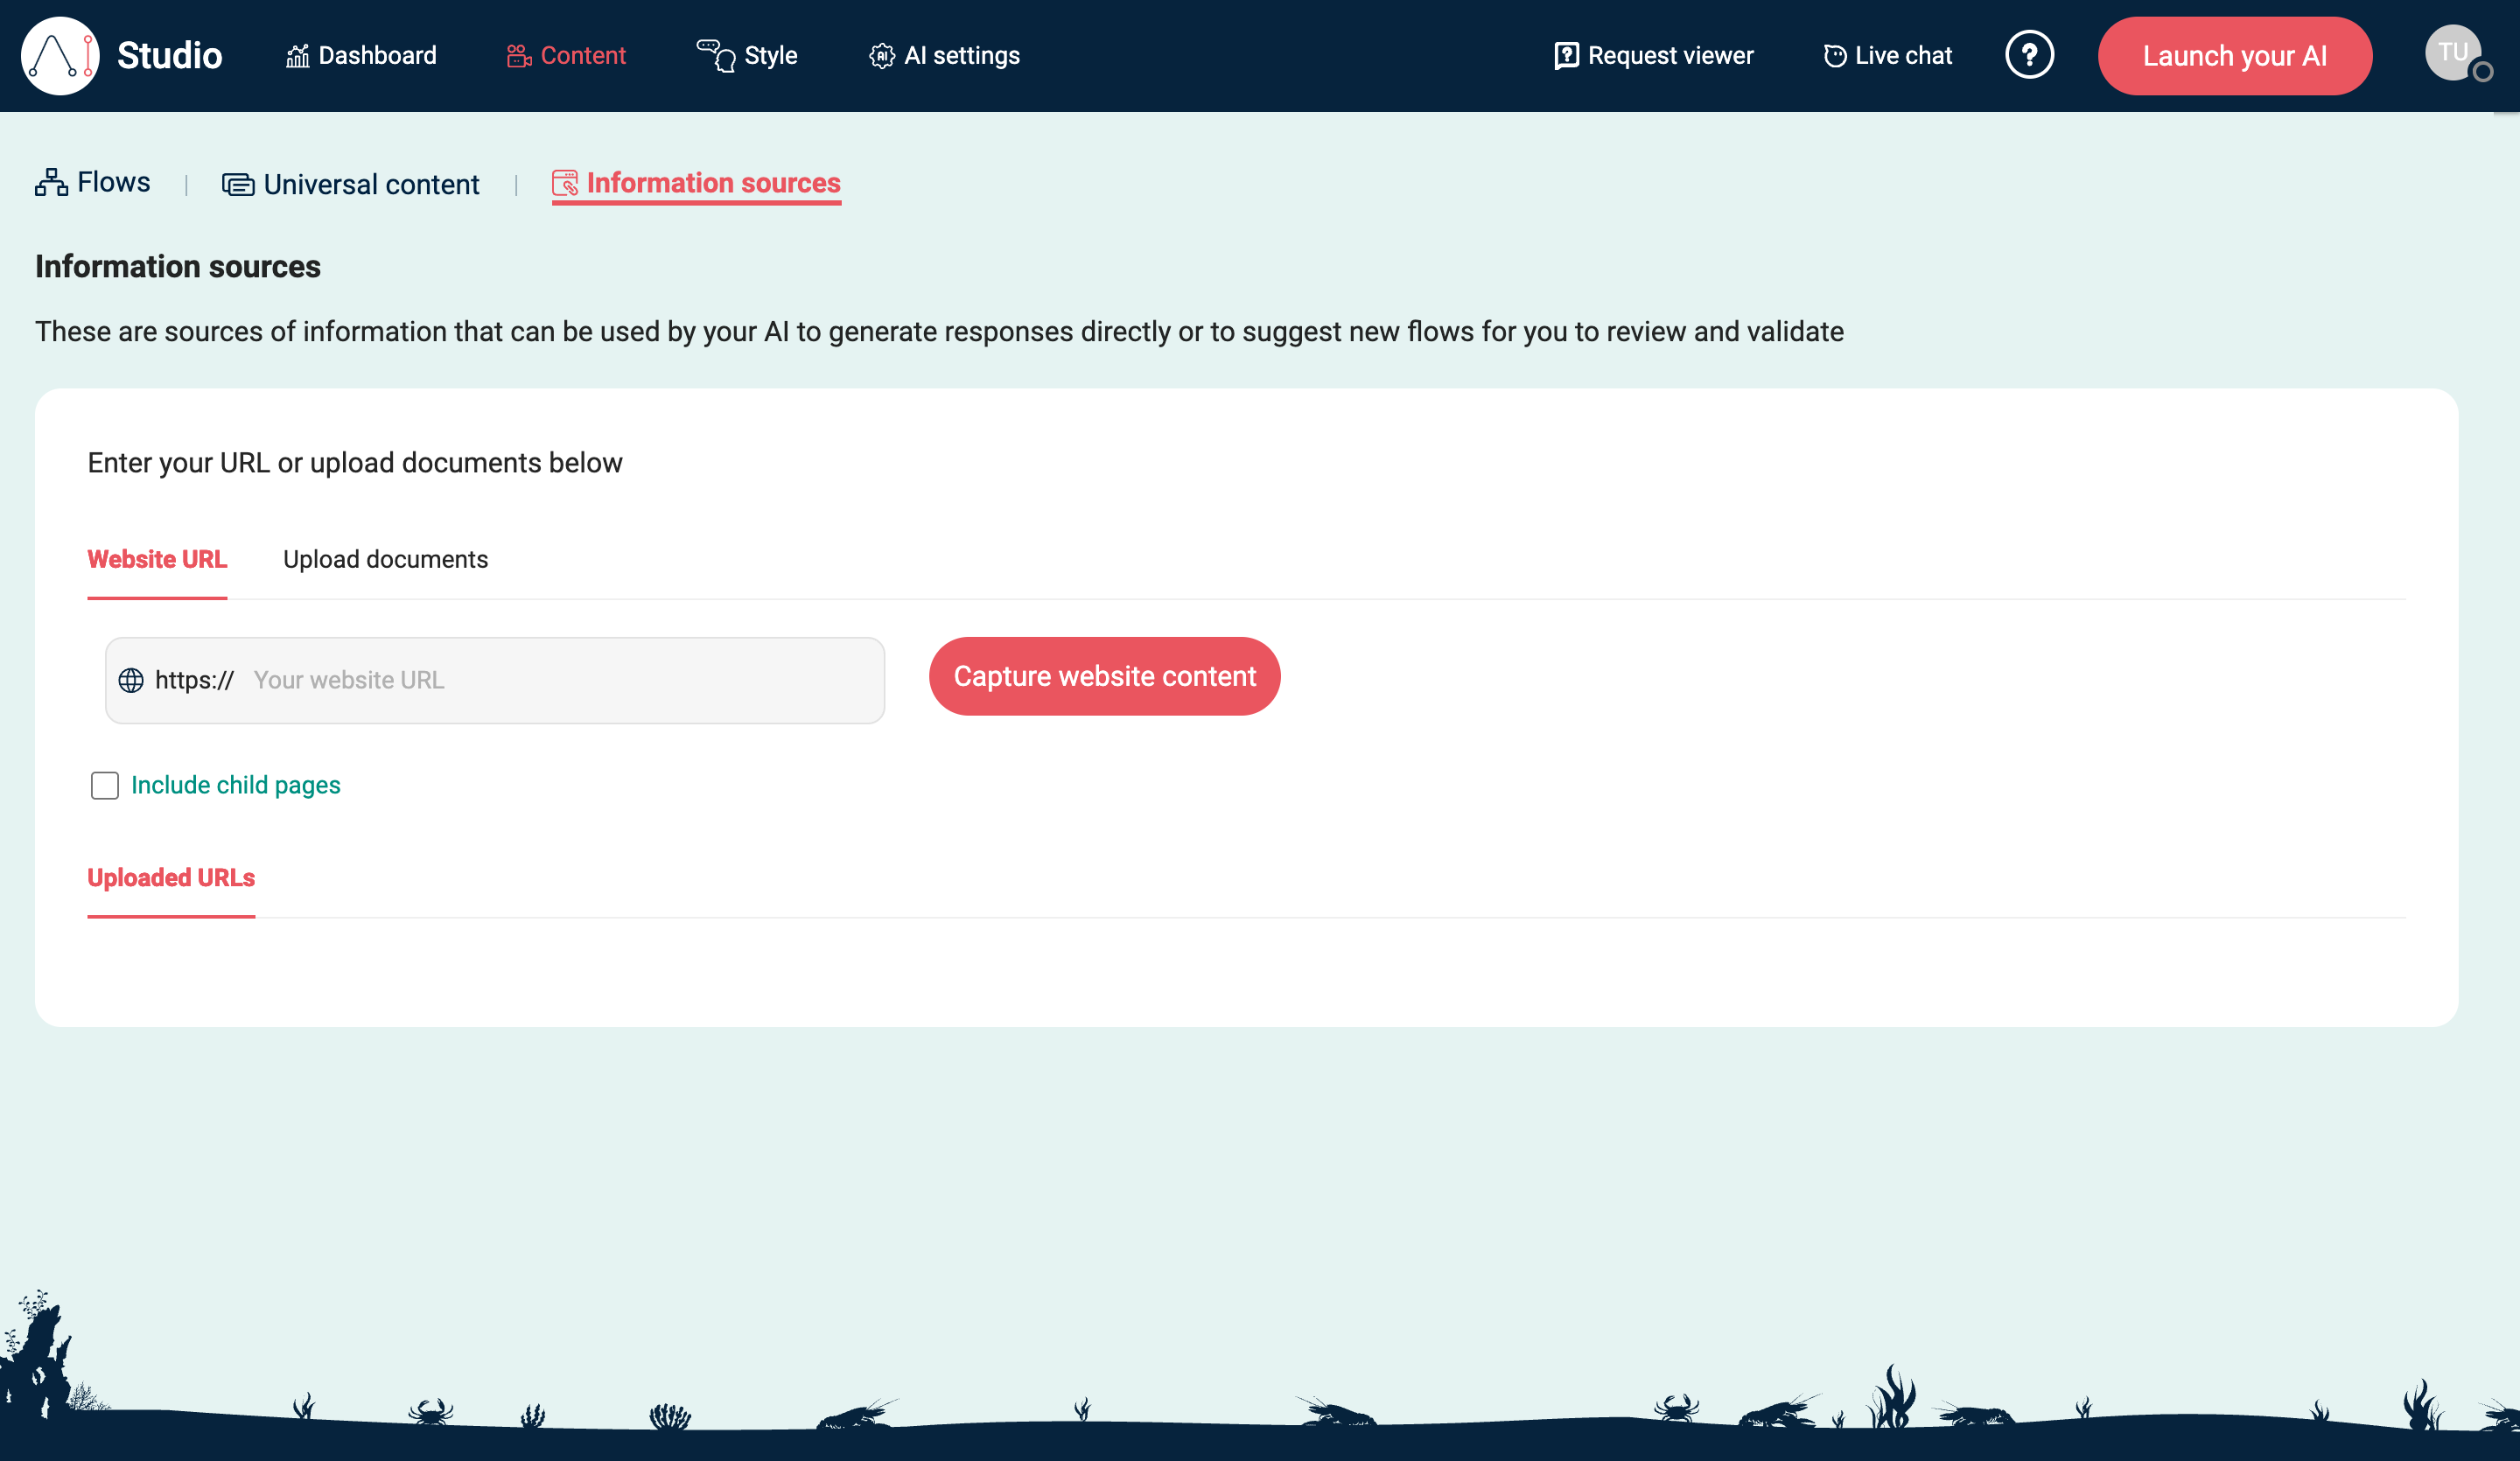The width and height of the screenshot is (2520, 1461).
Task: Open the Request viewer icon
Action: 1566,55
